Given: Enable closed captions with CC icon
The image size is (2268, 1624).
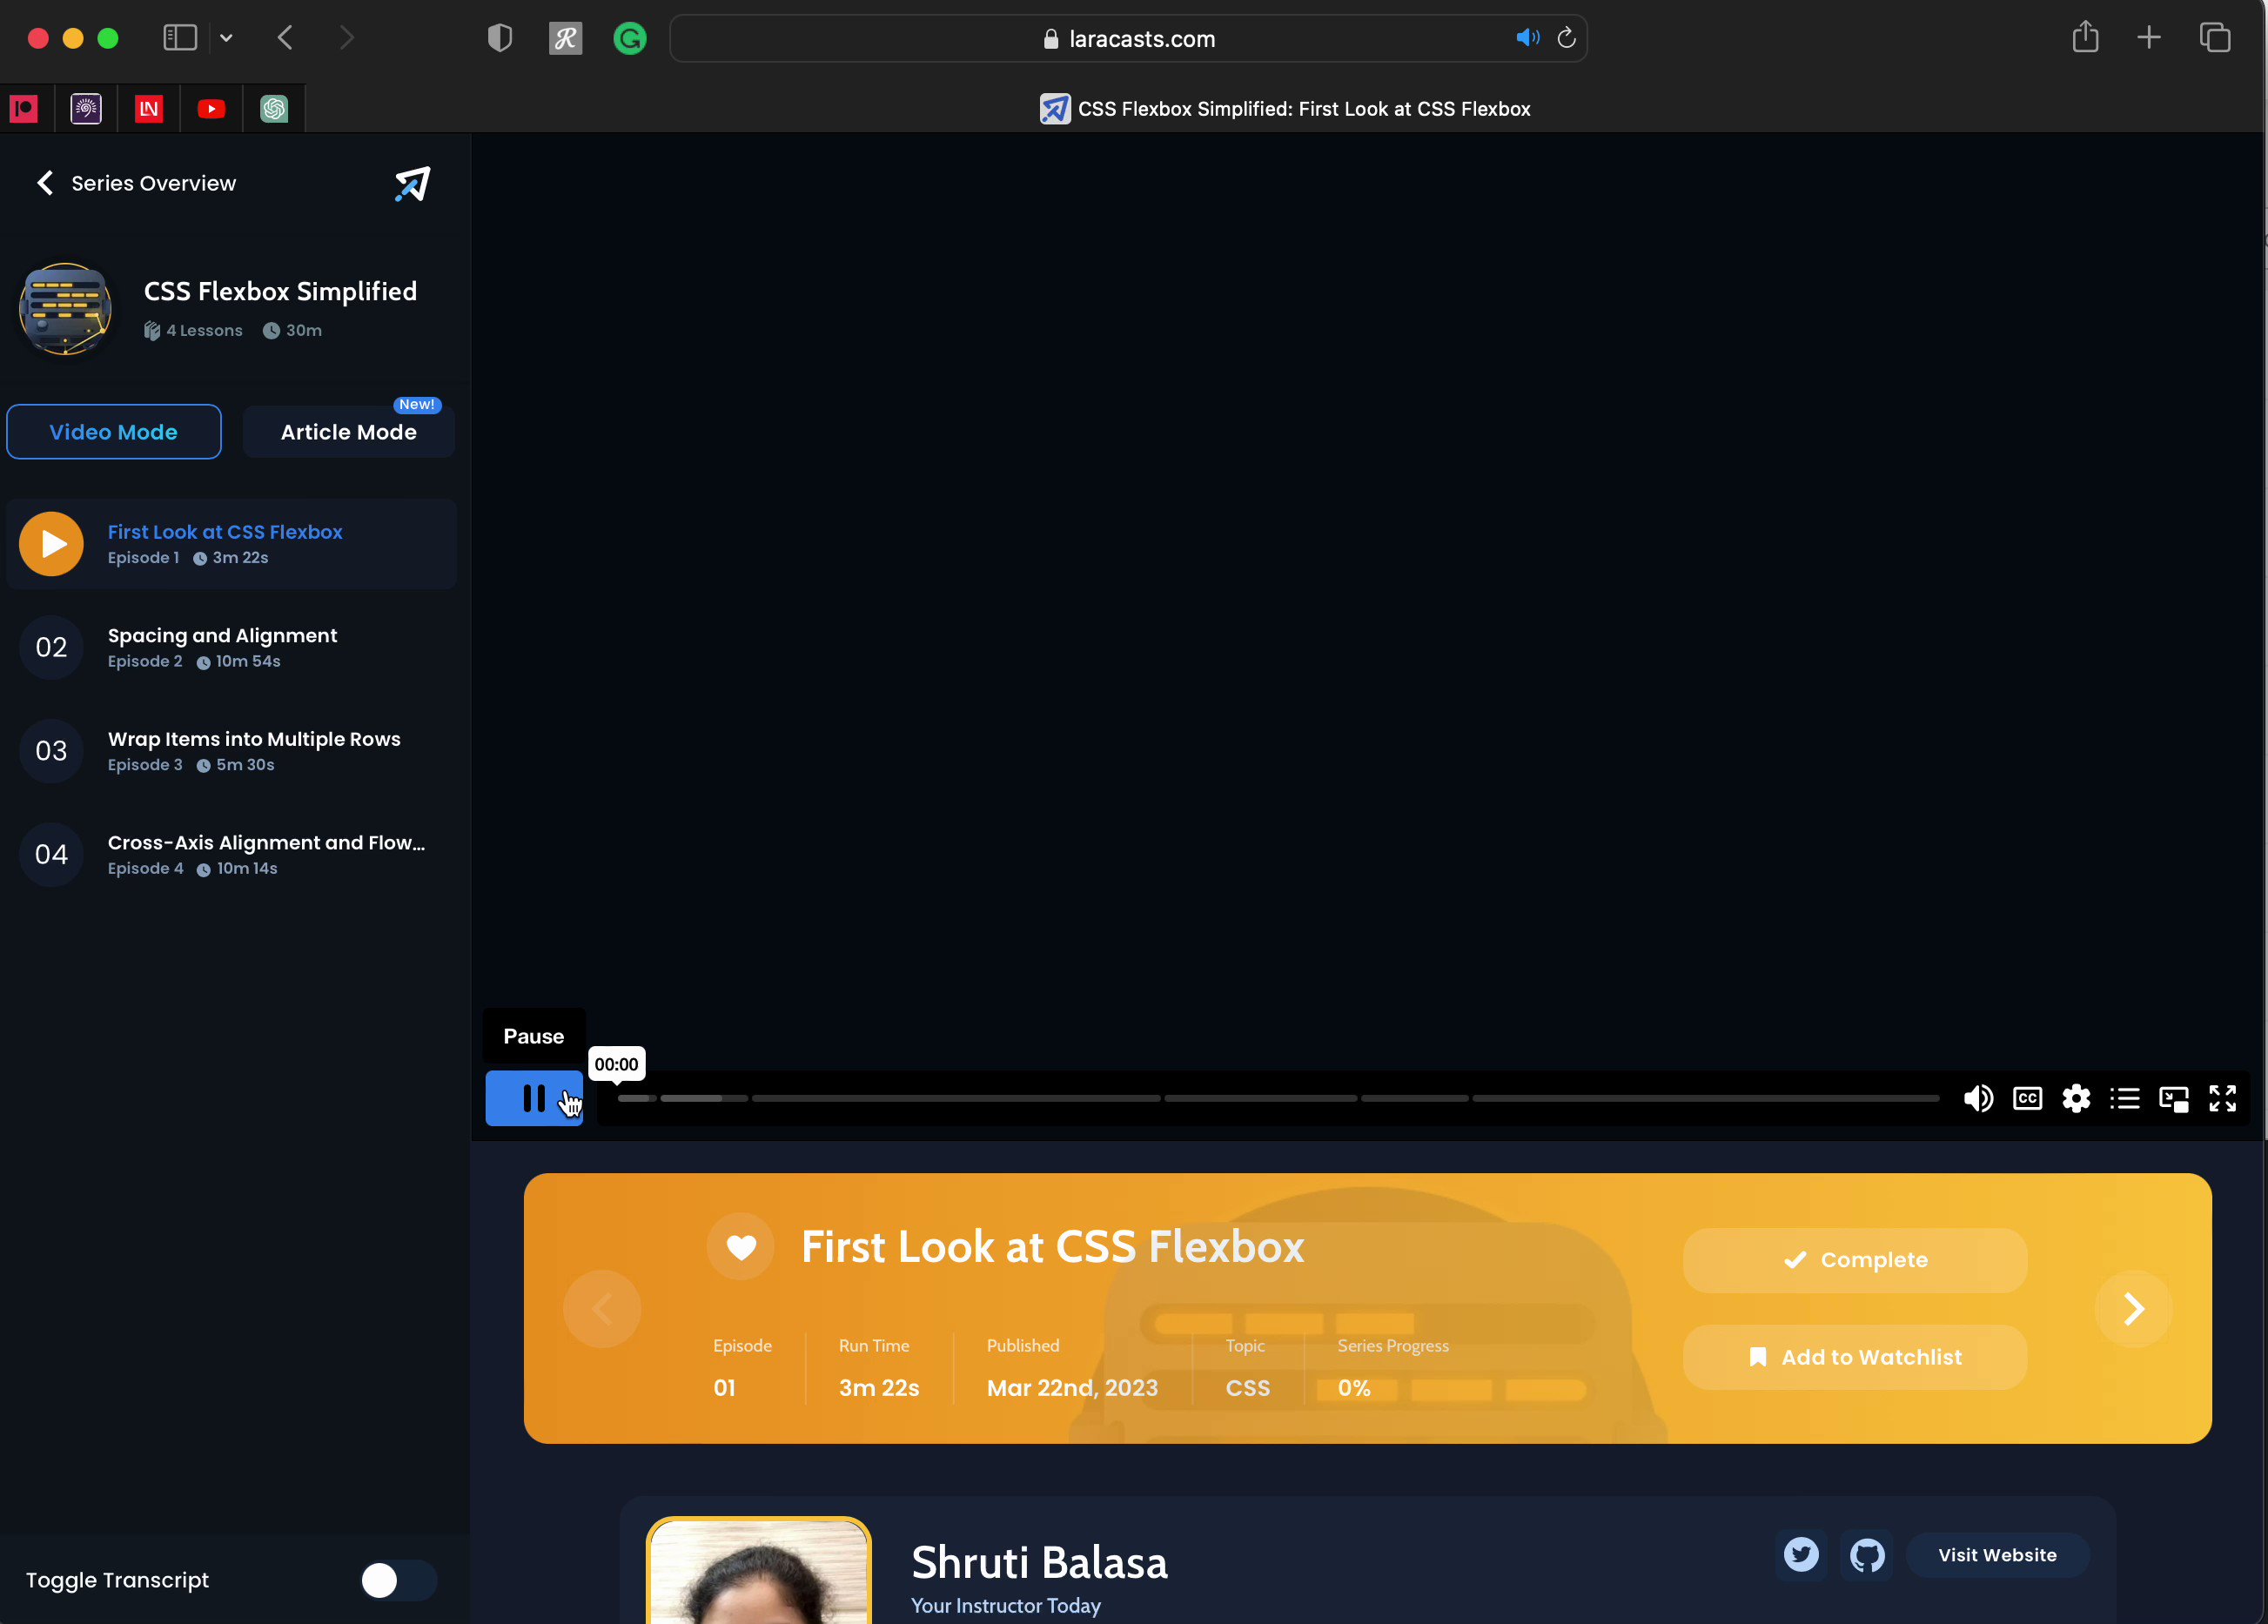Looking at the screenshot, I should tap(2027, 1098).
